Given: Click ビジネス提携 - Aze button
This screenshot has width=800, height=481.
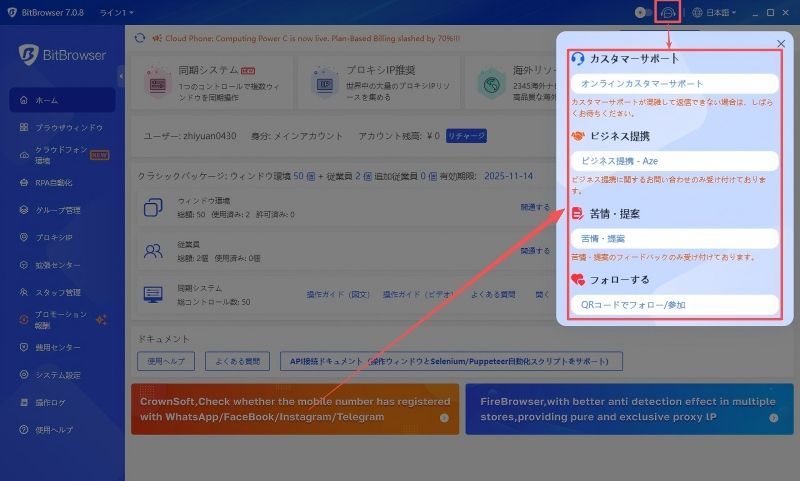Looking at the screenshot, I should (x=674, y=161).
